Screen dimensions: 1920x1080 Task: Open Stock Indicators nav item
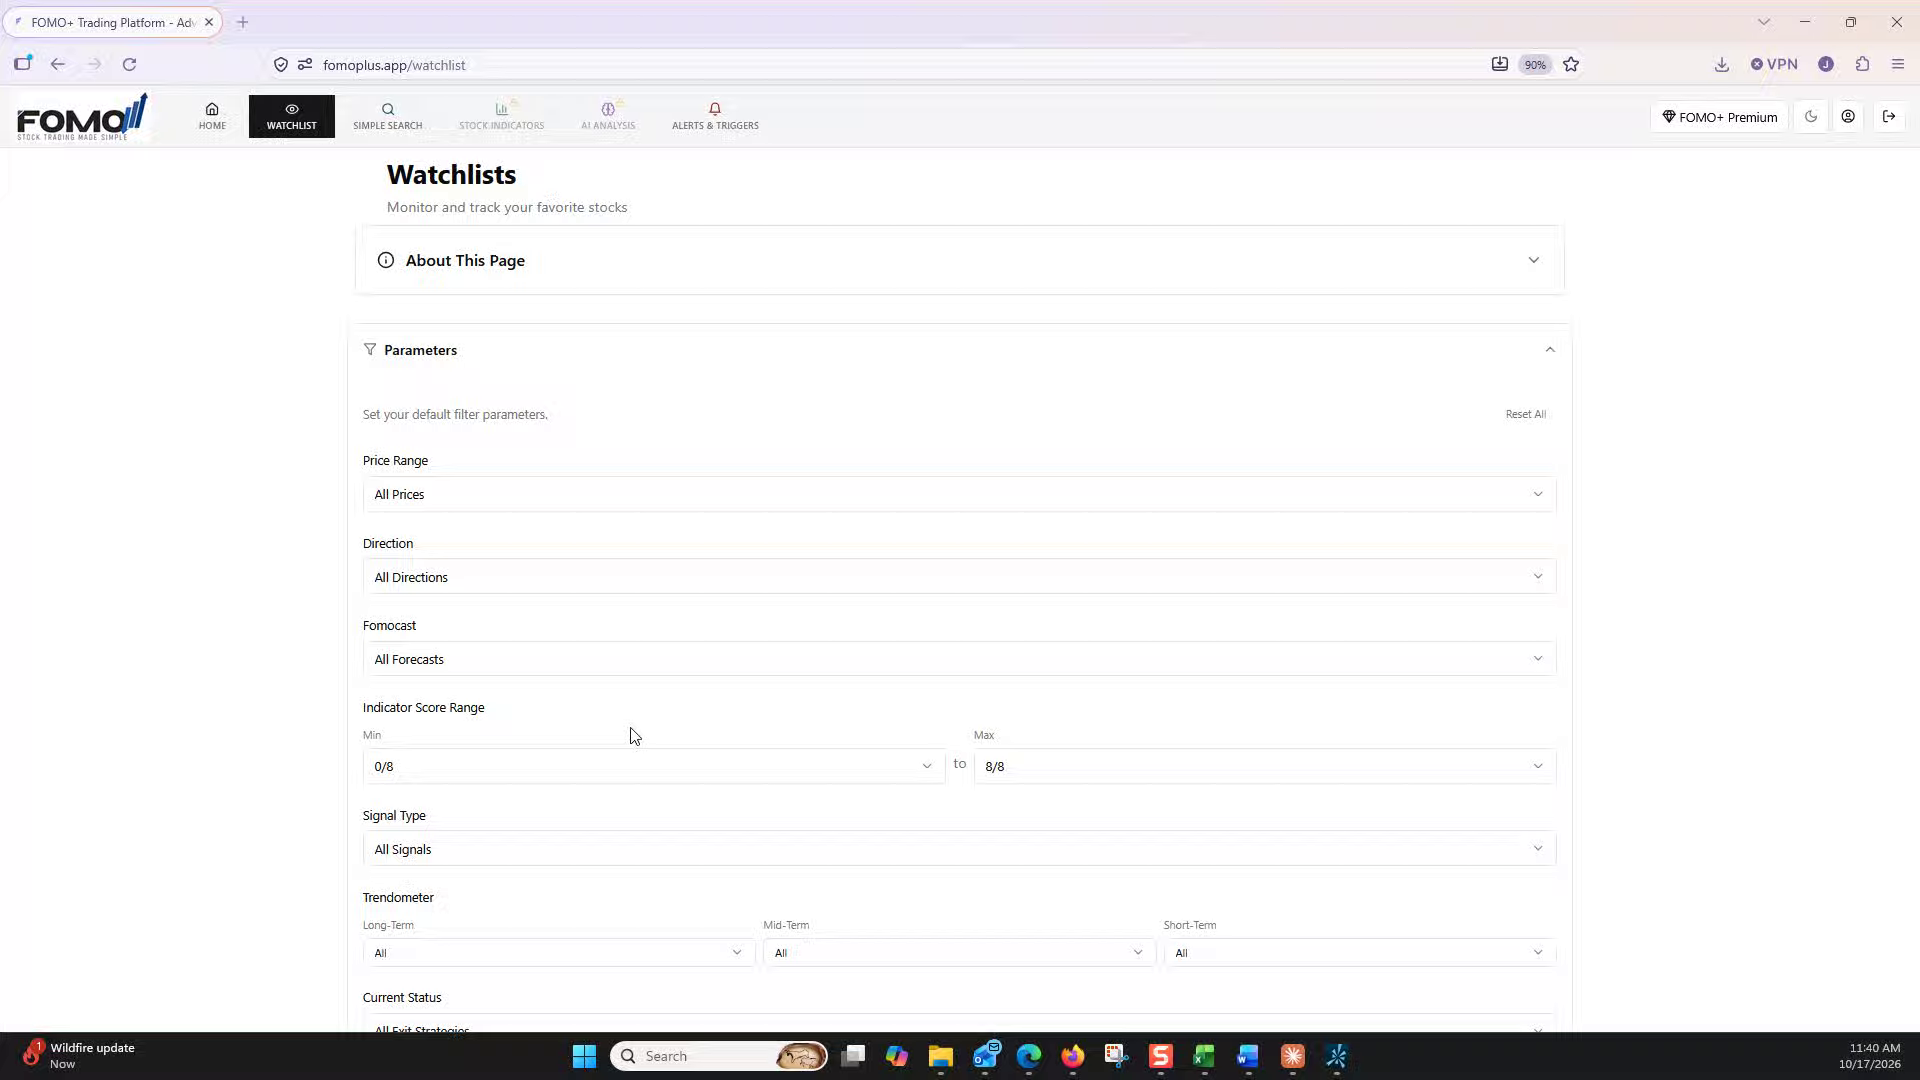(x=501, y=116)
